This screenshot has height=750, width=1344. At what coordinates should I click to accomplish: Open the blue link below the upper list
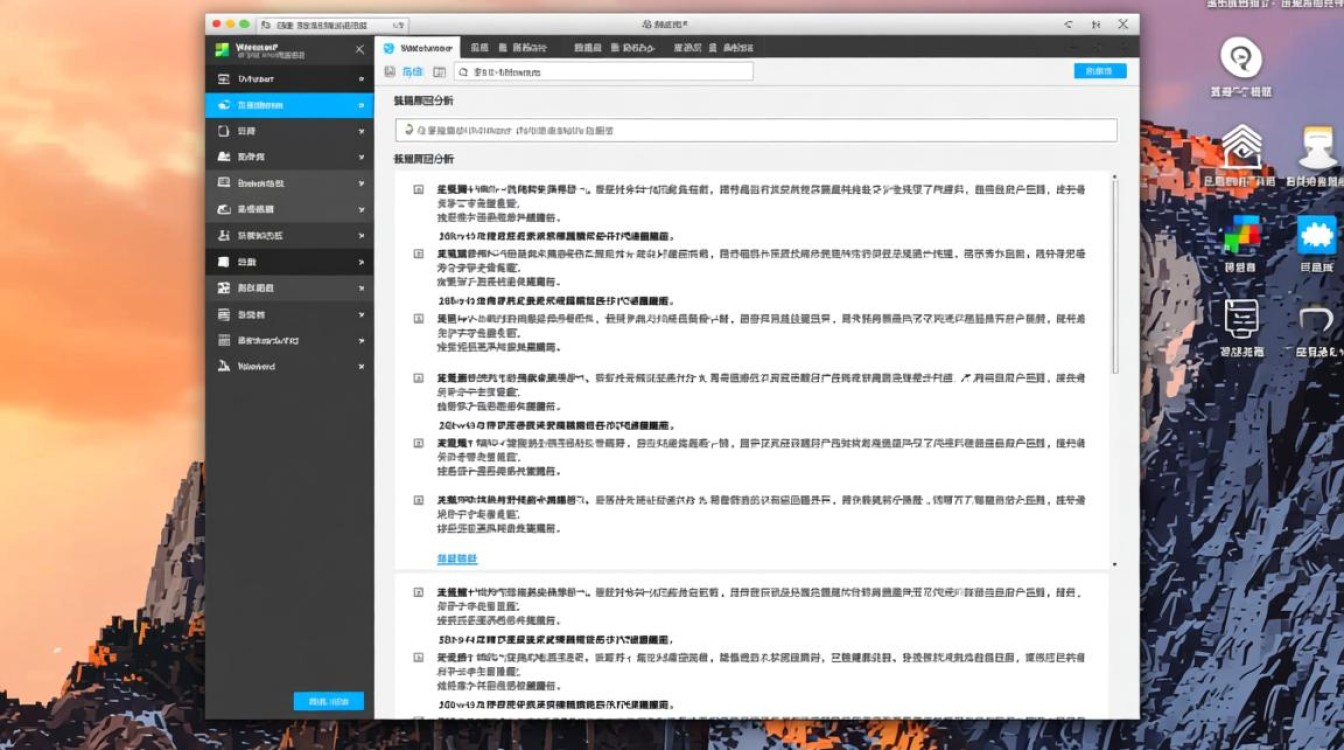point(457,559)
